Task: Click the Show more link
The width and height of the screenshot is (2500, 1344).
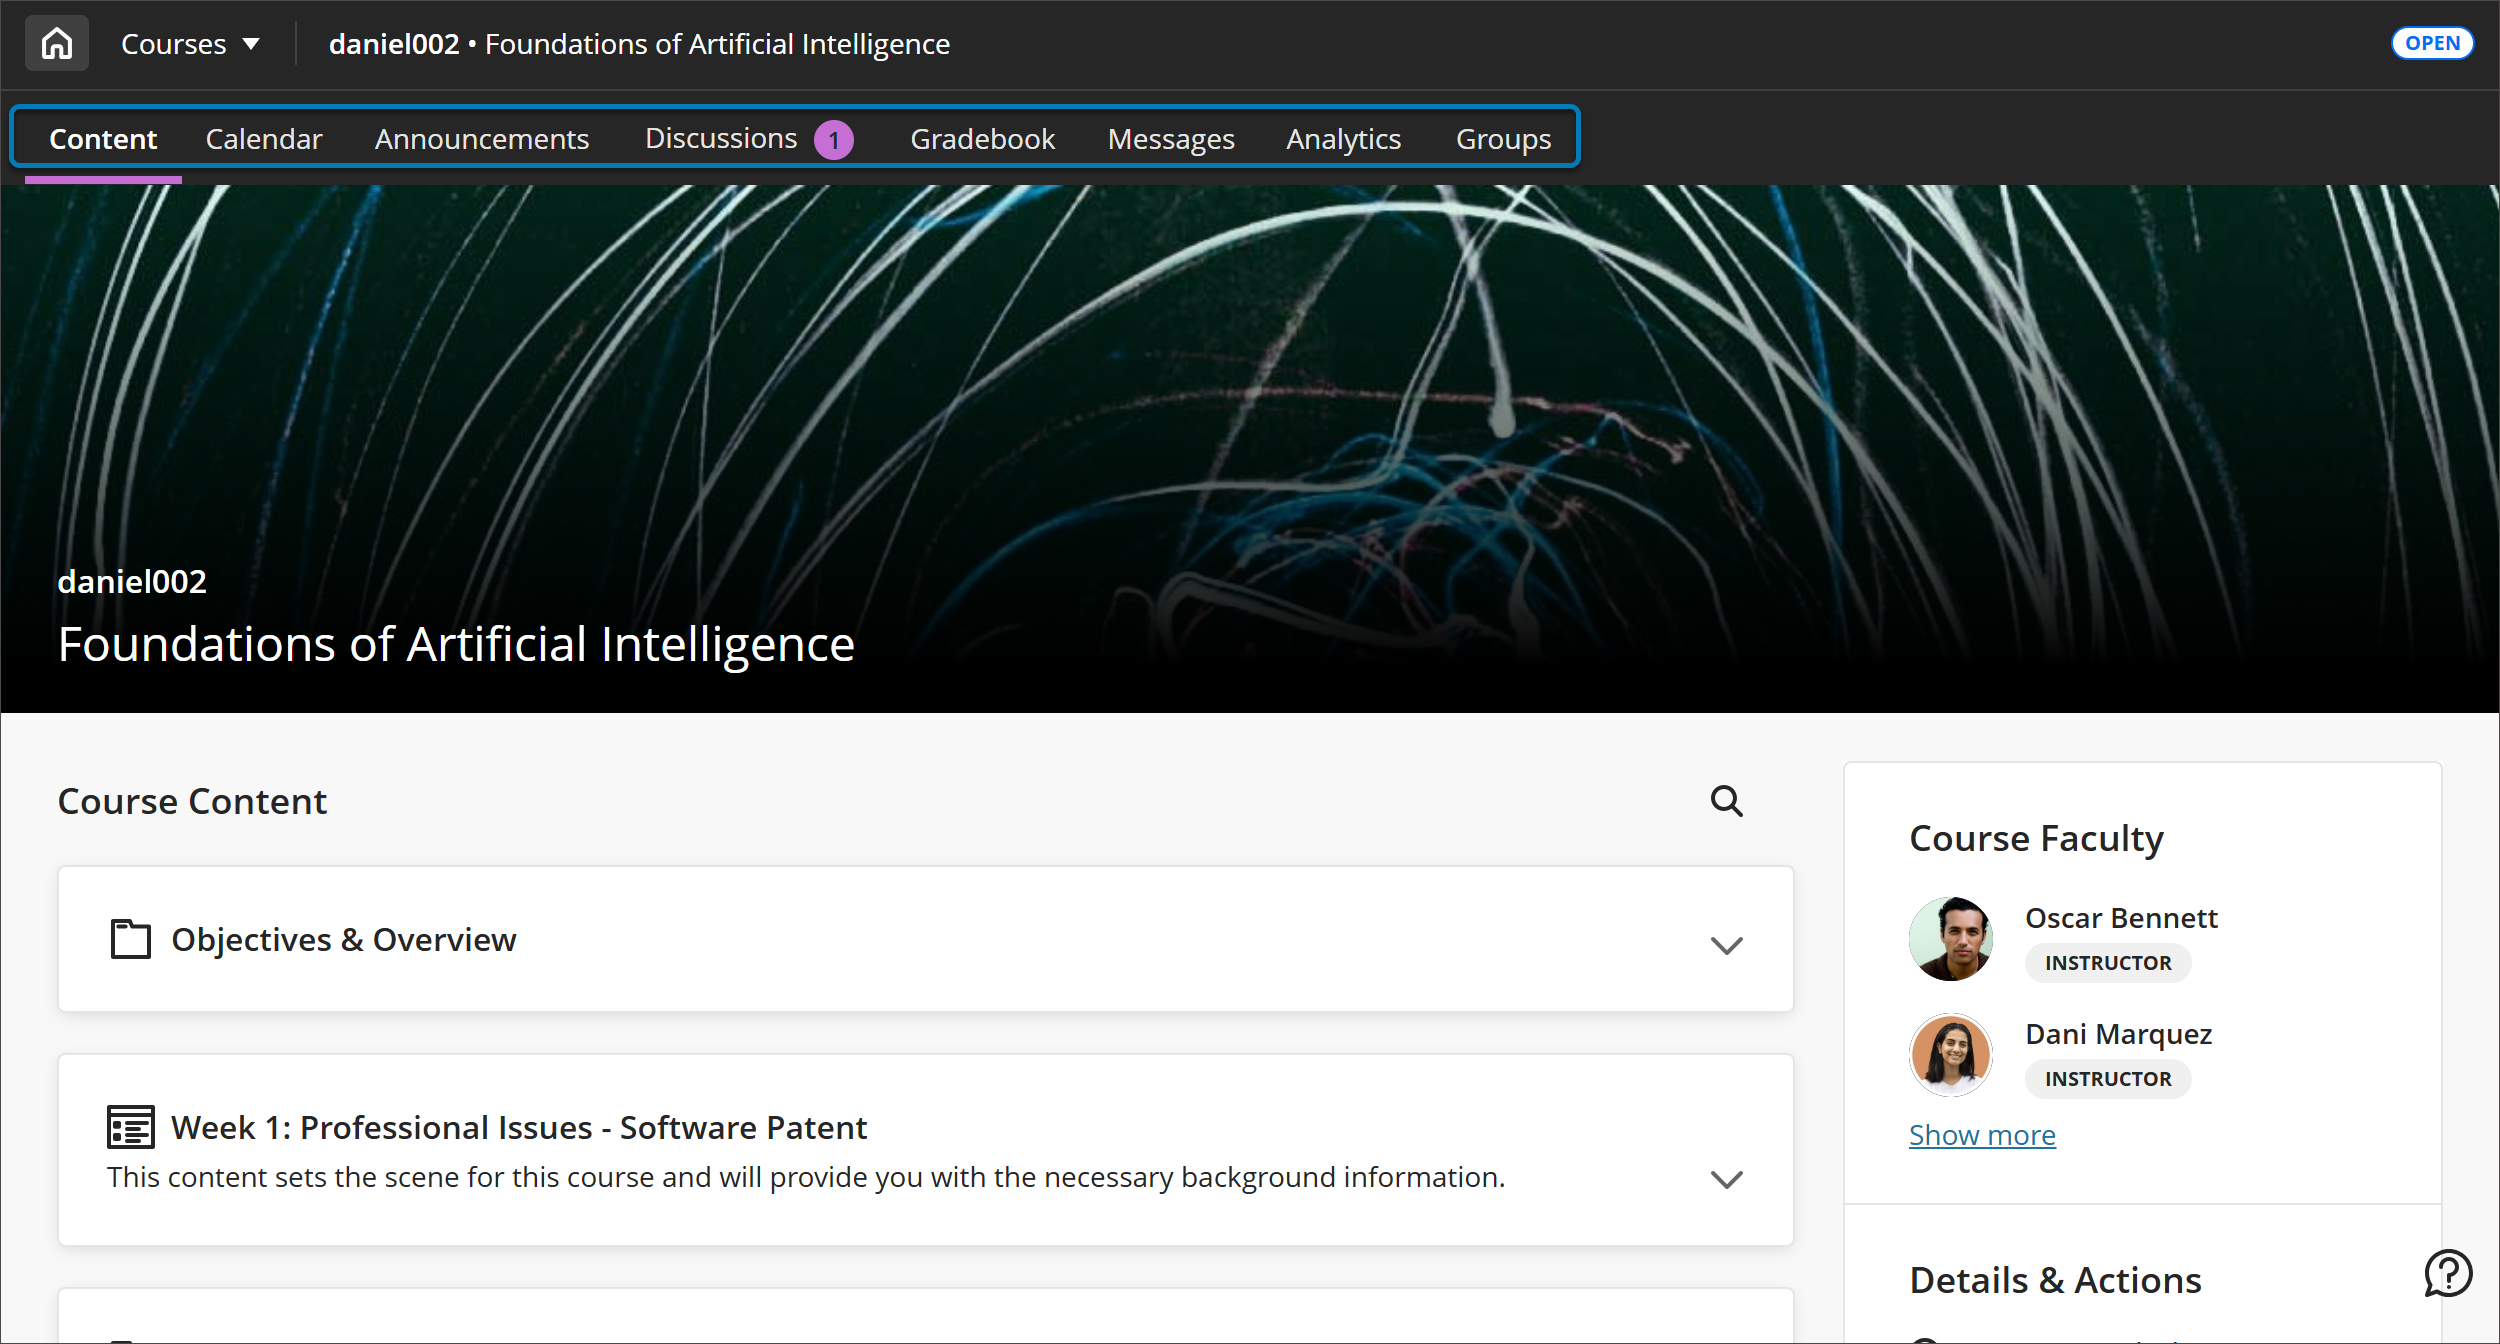Action: tap(1982, 1134)
